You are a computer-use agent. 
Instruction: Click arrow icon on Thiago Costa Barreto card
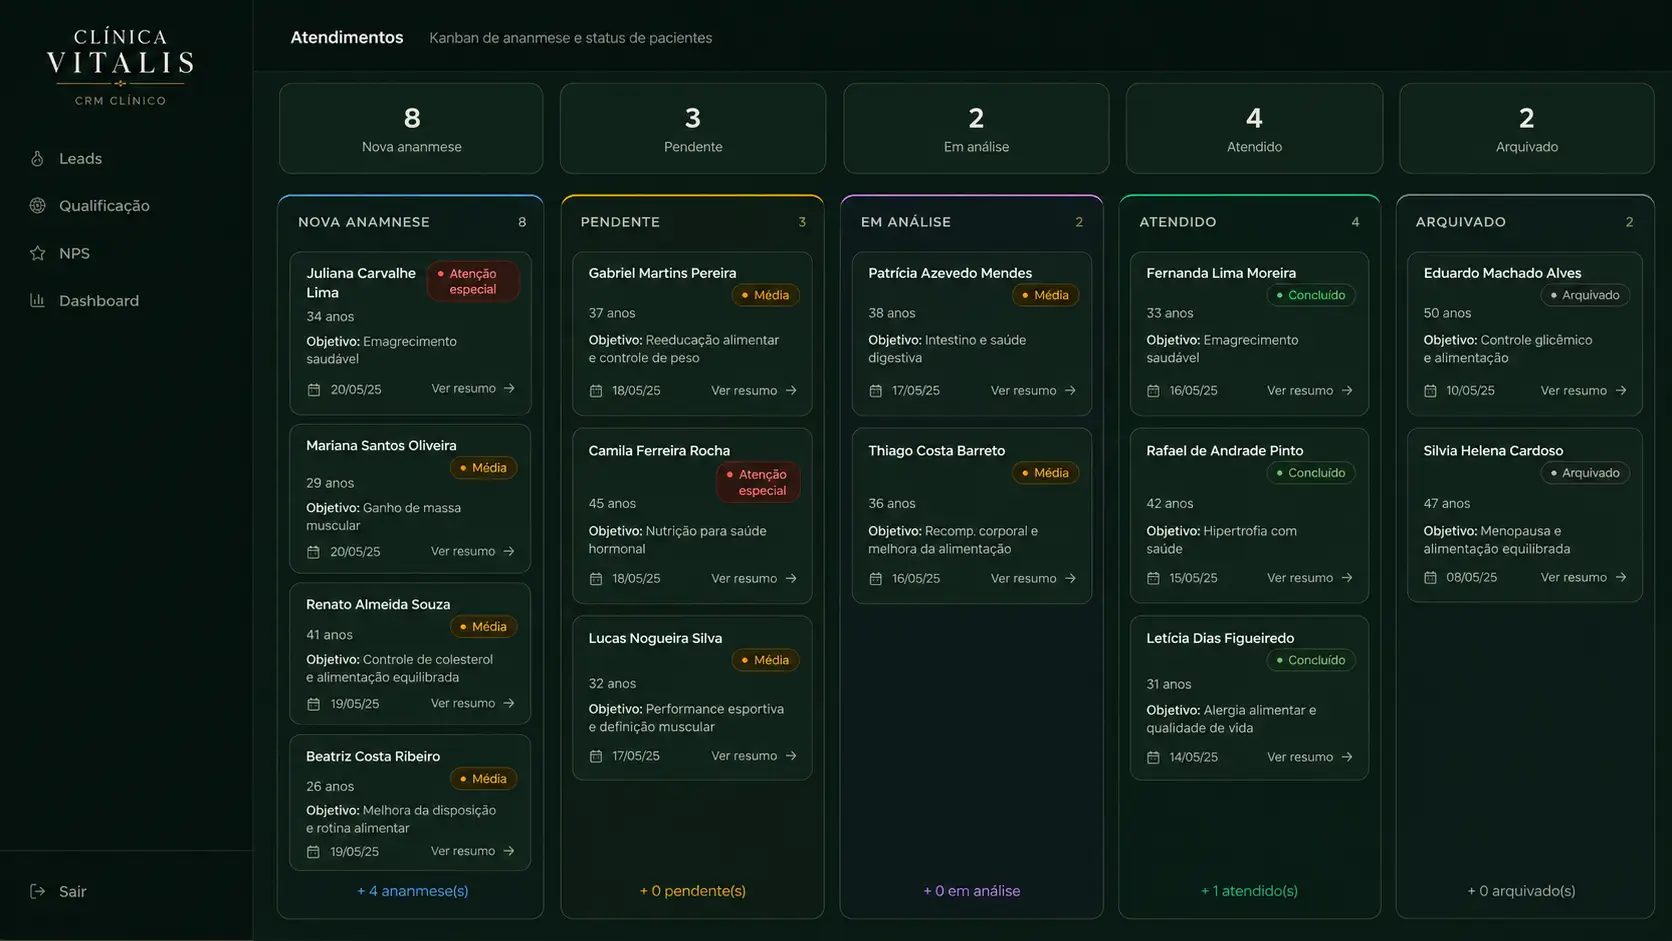tap(1070, 578)
